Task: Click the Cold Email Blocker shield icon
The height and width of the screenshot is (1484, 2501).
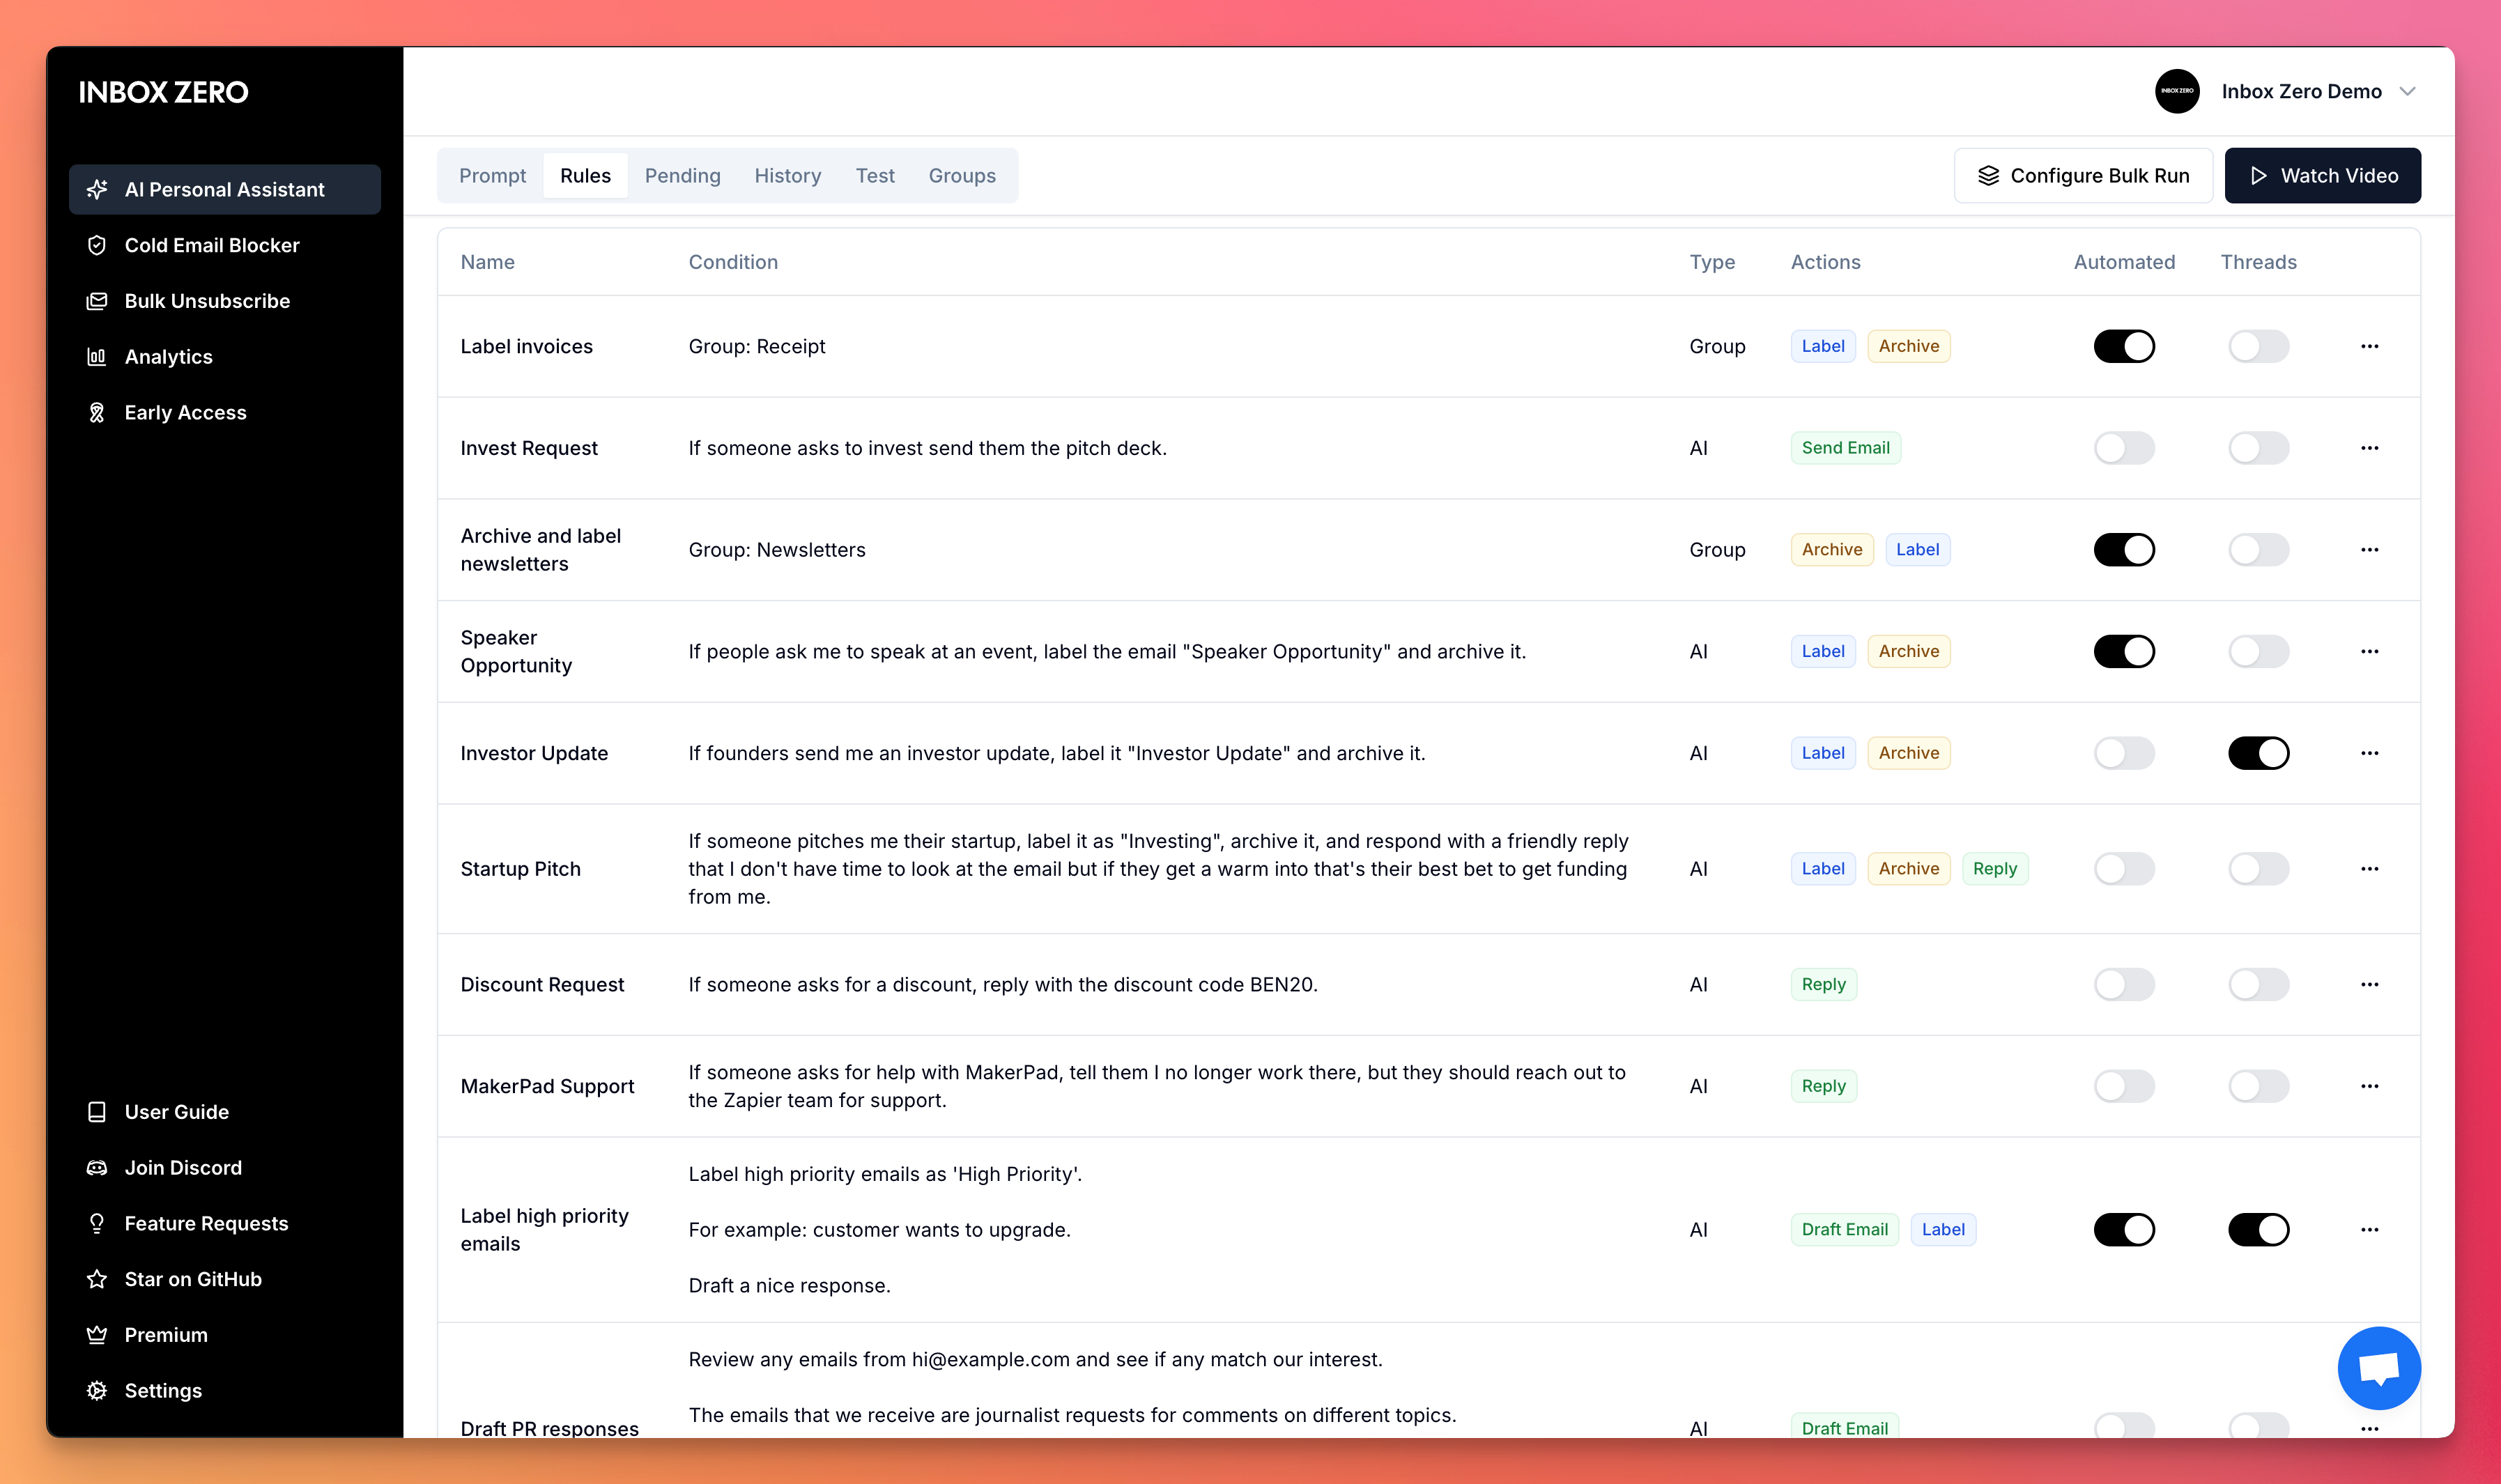Action: tap(97, 245)
